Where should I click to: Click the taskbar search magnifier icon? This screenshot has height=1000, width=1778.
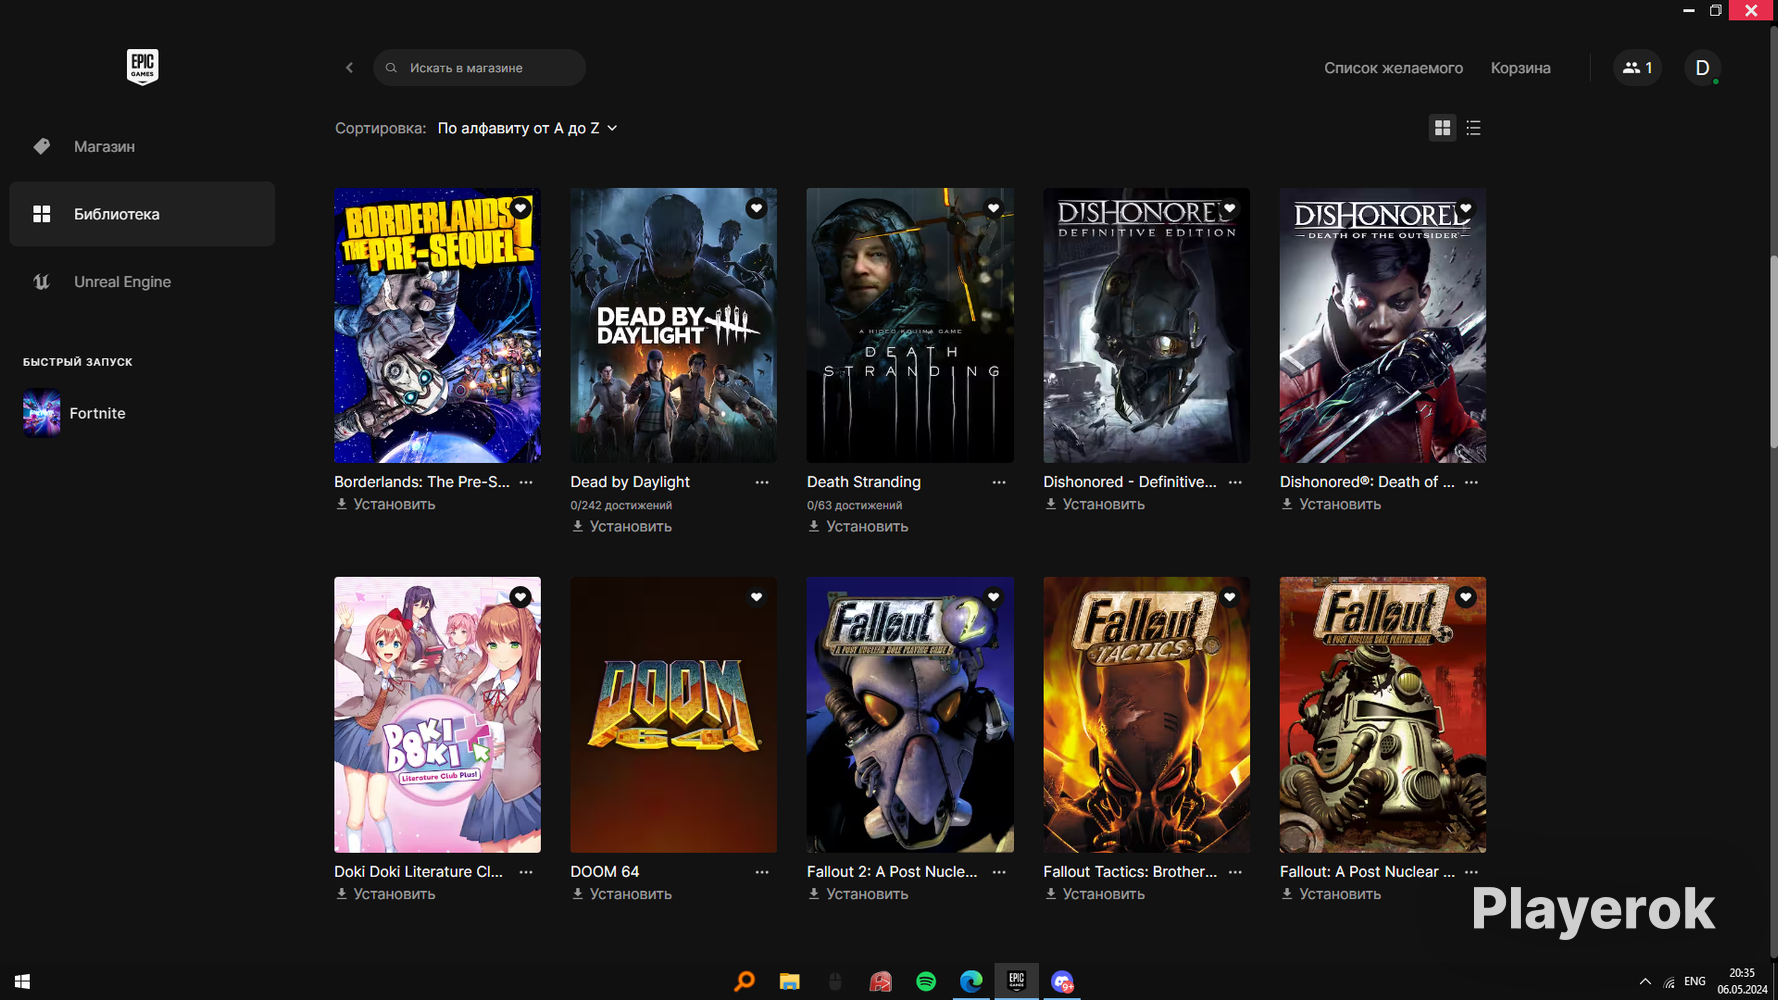pos(744,981)
